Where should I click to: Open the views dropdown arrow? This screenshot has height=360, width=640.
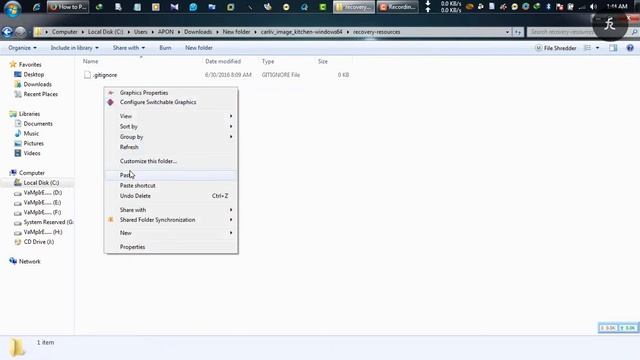tap(598, 48)
